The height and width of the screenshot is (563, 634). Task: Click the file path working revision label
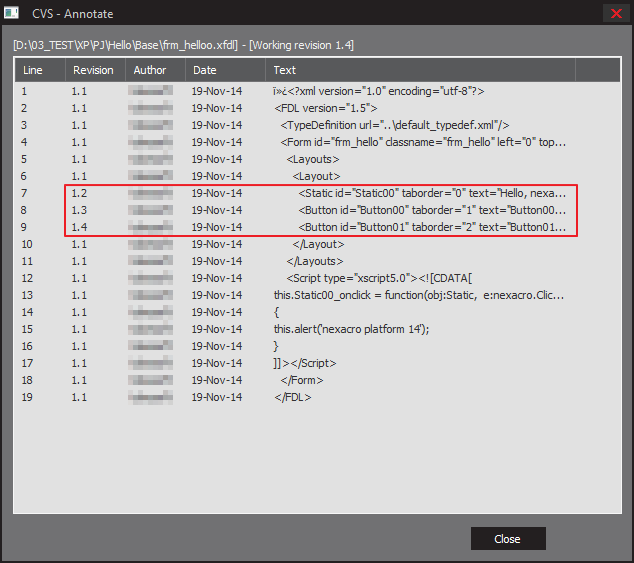pyautogui.click(x=183, y=45)
